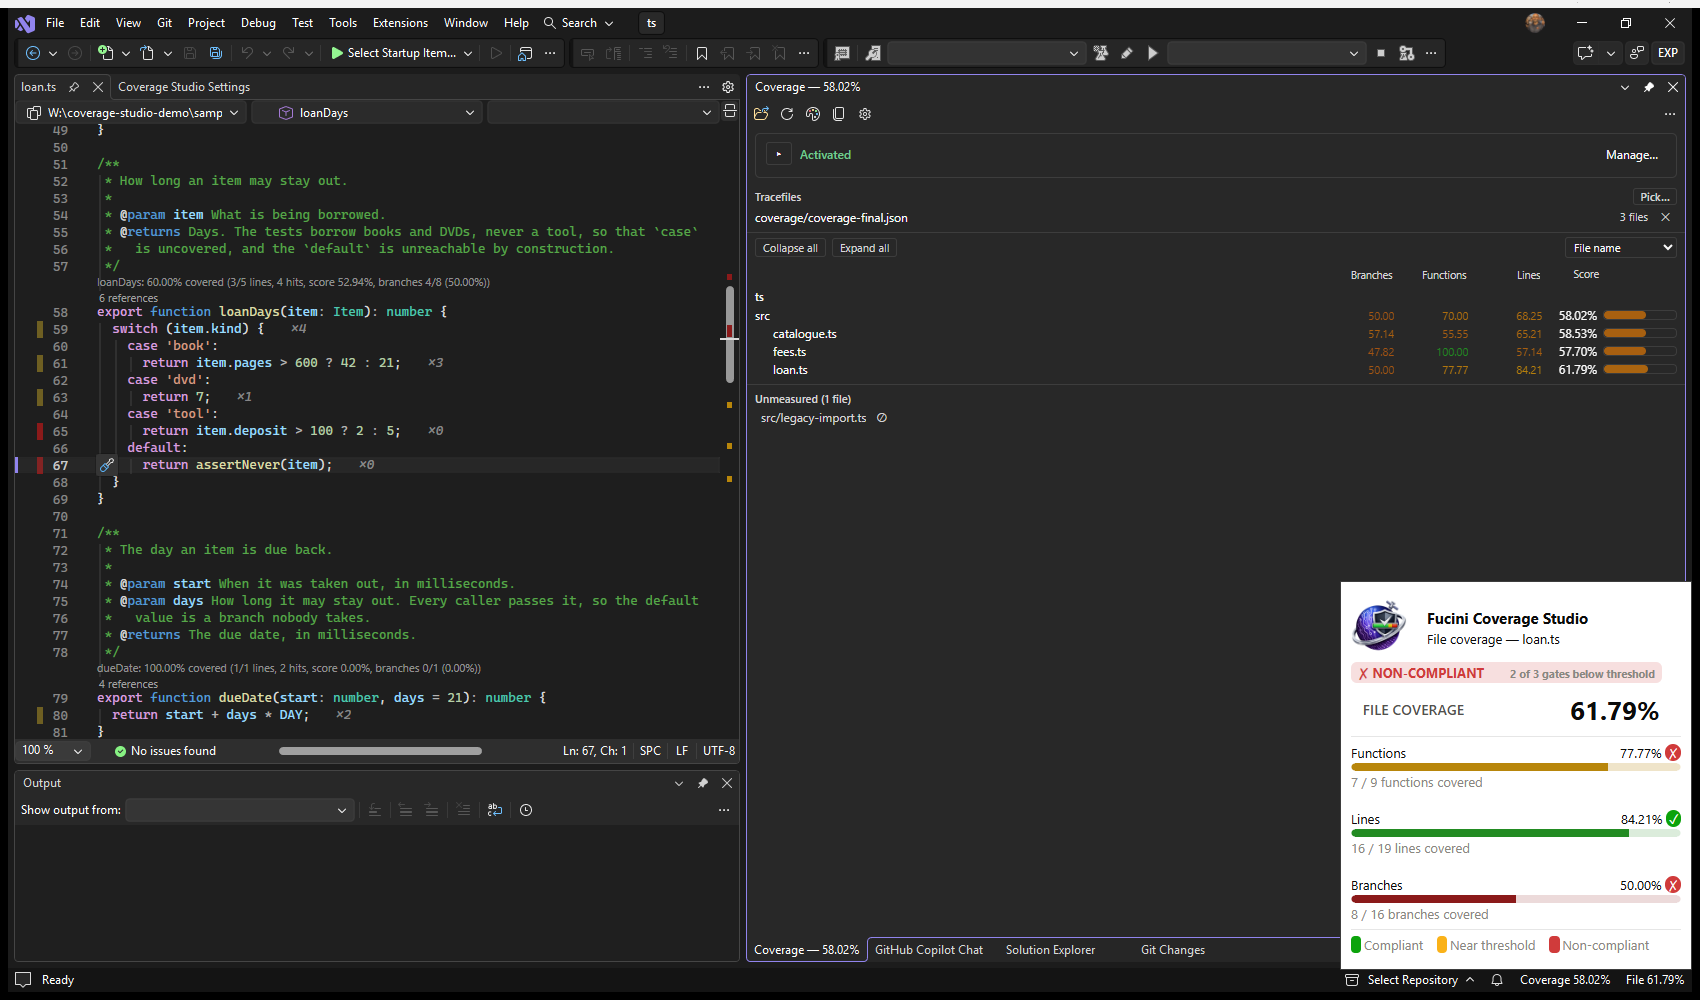Click the Expand all button
The width and height of the screenshot is (1700, 1000).
[864, 248]
